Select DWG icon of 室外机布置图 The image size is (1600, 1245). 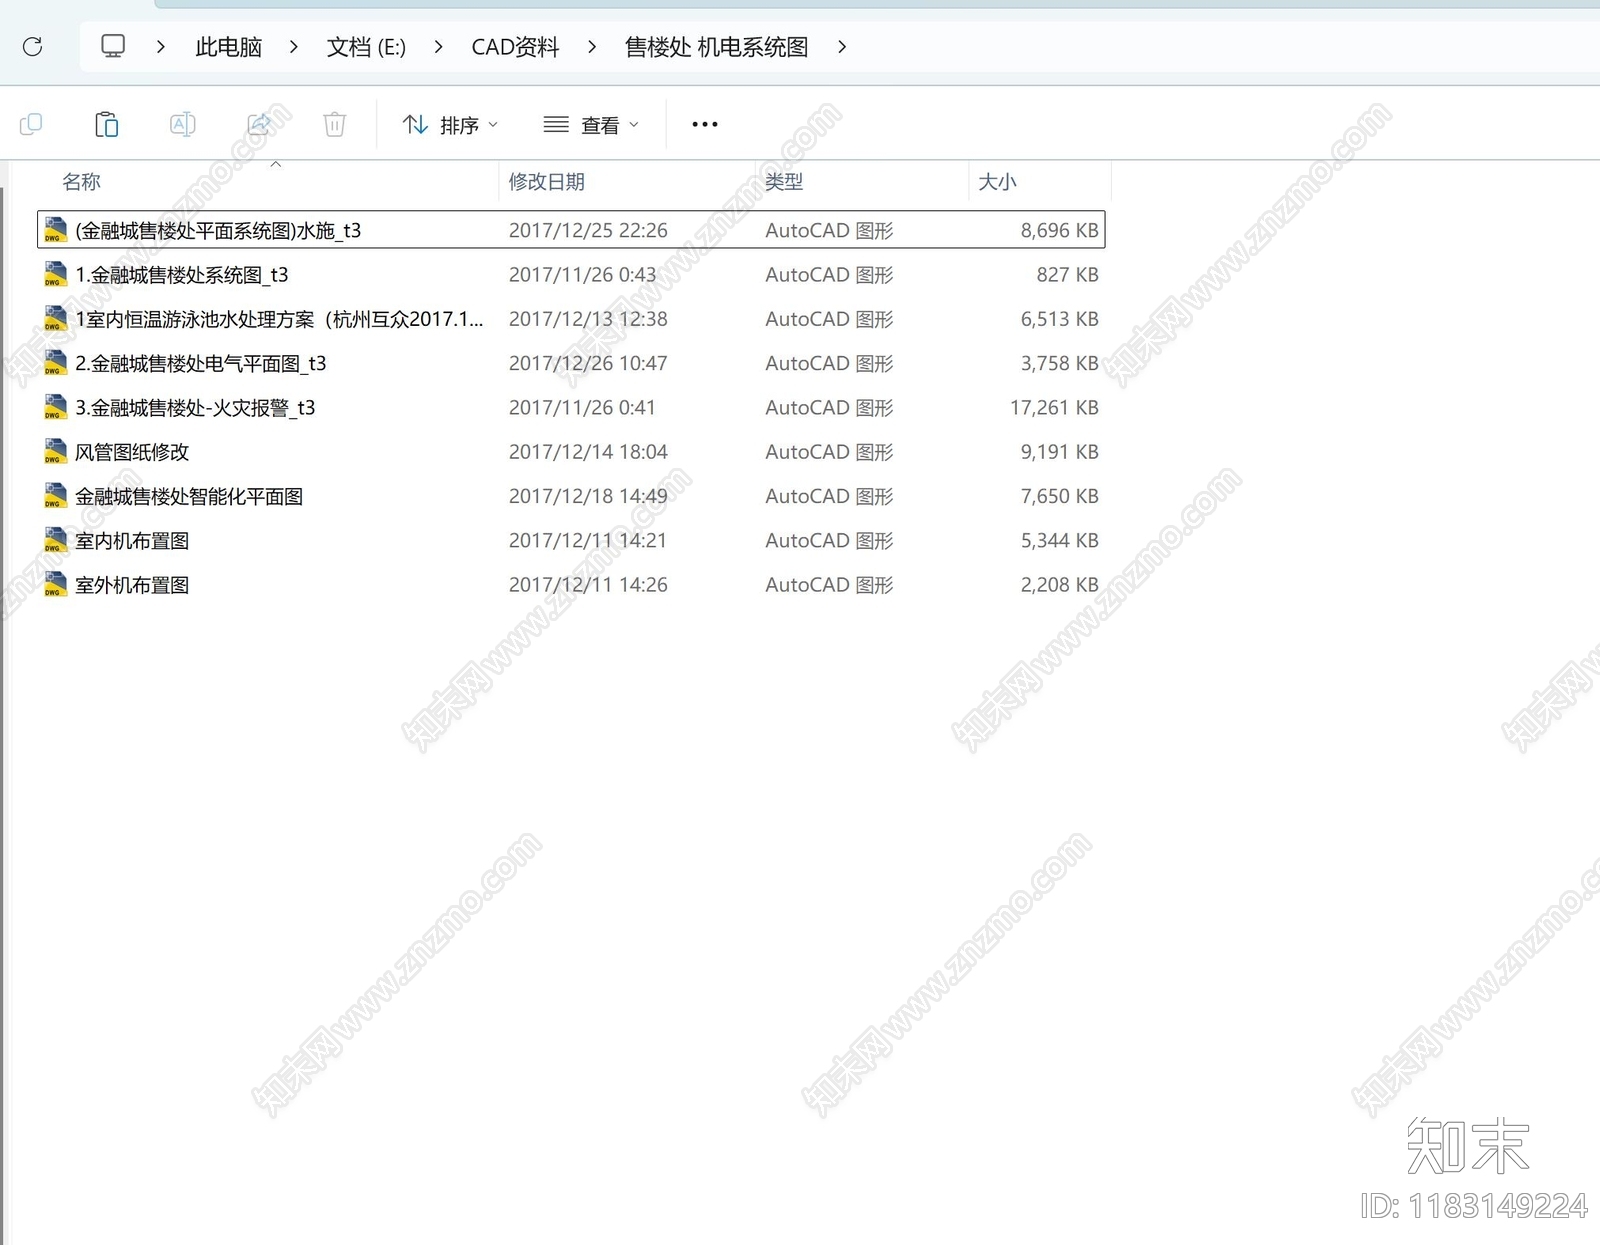click(x=55, y=585)
